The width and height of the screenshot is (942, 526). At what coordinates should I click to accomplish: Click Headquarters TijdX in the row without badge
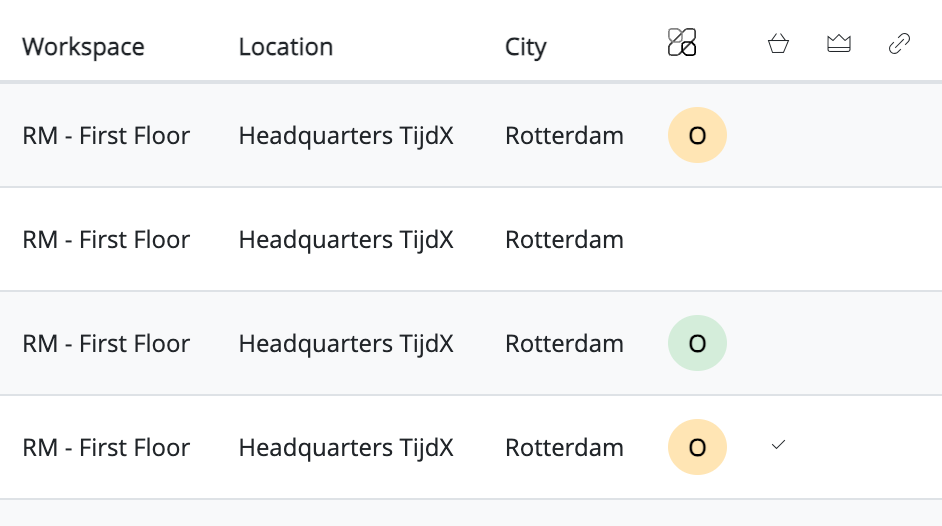346,240
